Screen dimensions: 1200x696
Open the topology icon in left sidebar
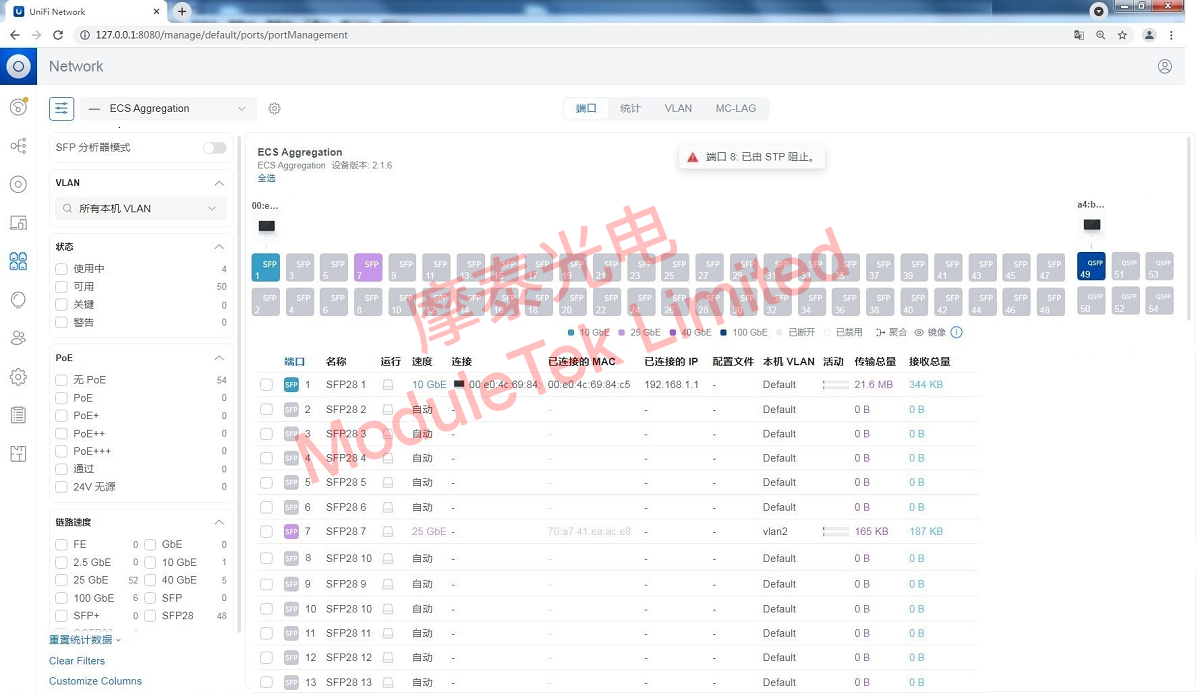coord(18,146)
